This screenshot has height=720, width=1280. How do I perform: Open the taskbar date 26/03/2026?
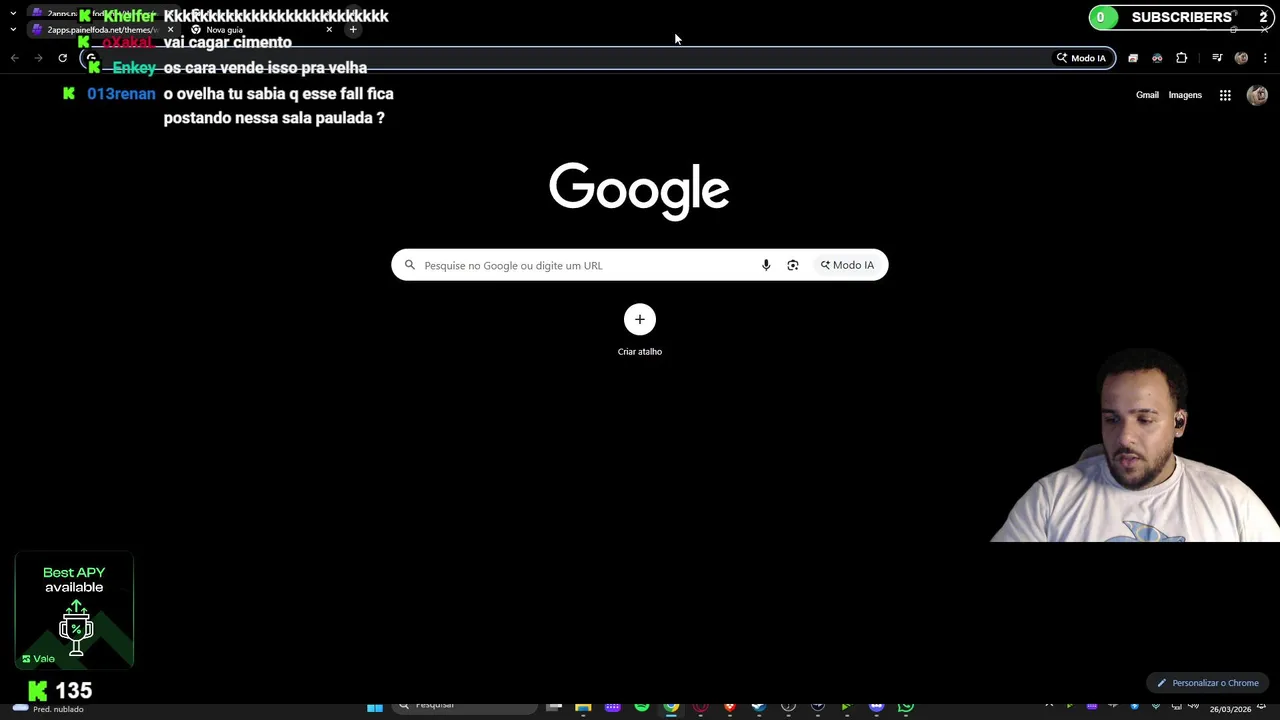pyautogui.click(x=1230, y=709)
